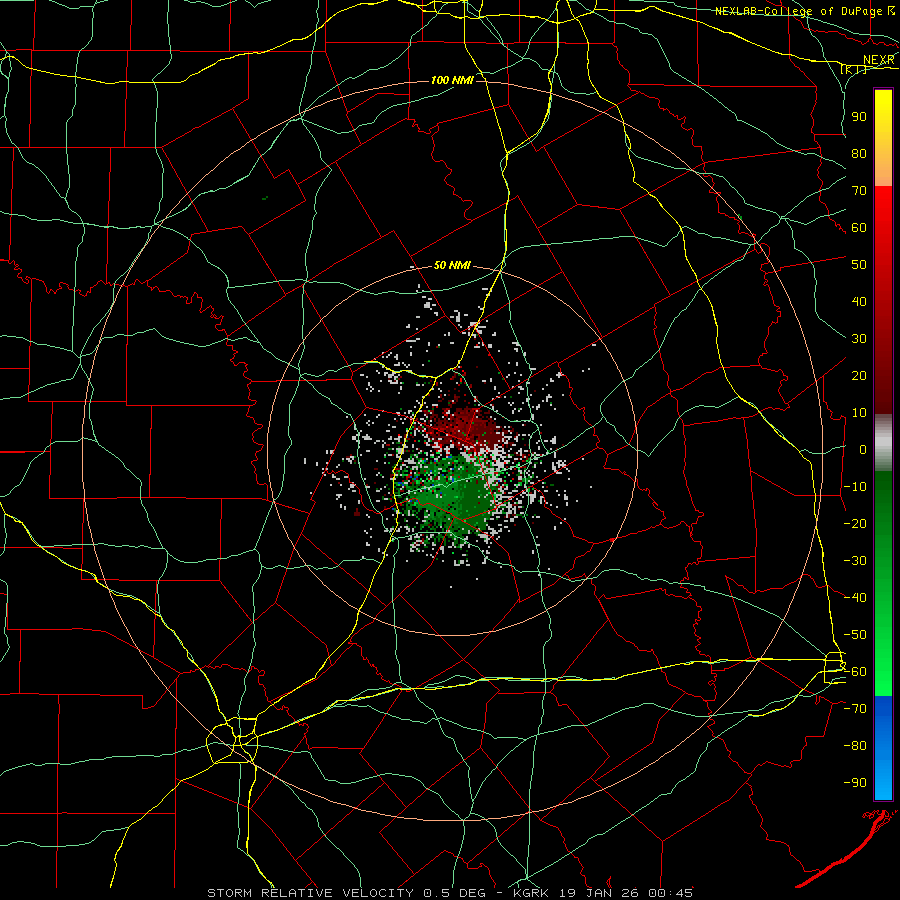Click the 40 value on velocity scale
The image size is (900, 900).
click(x=859, y=301)
